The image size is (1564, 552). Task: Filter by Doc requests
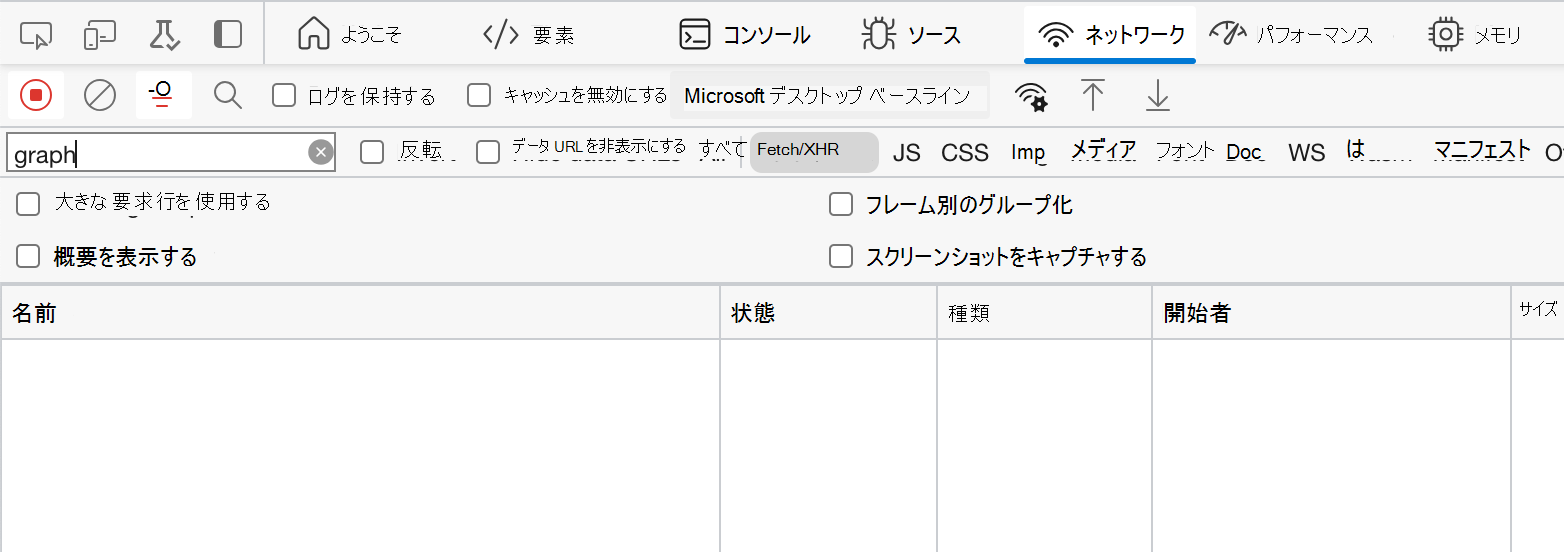(1244, 152)
